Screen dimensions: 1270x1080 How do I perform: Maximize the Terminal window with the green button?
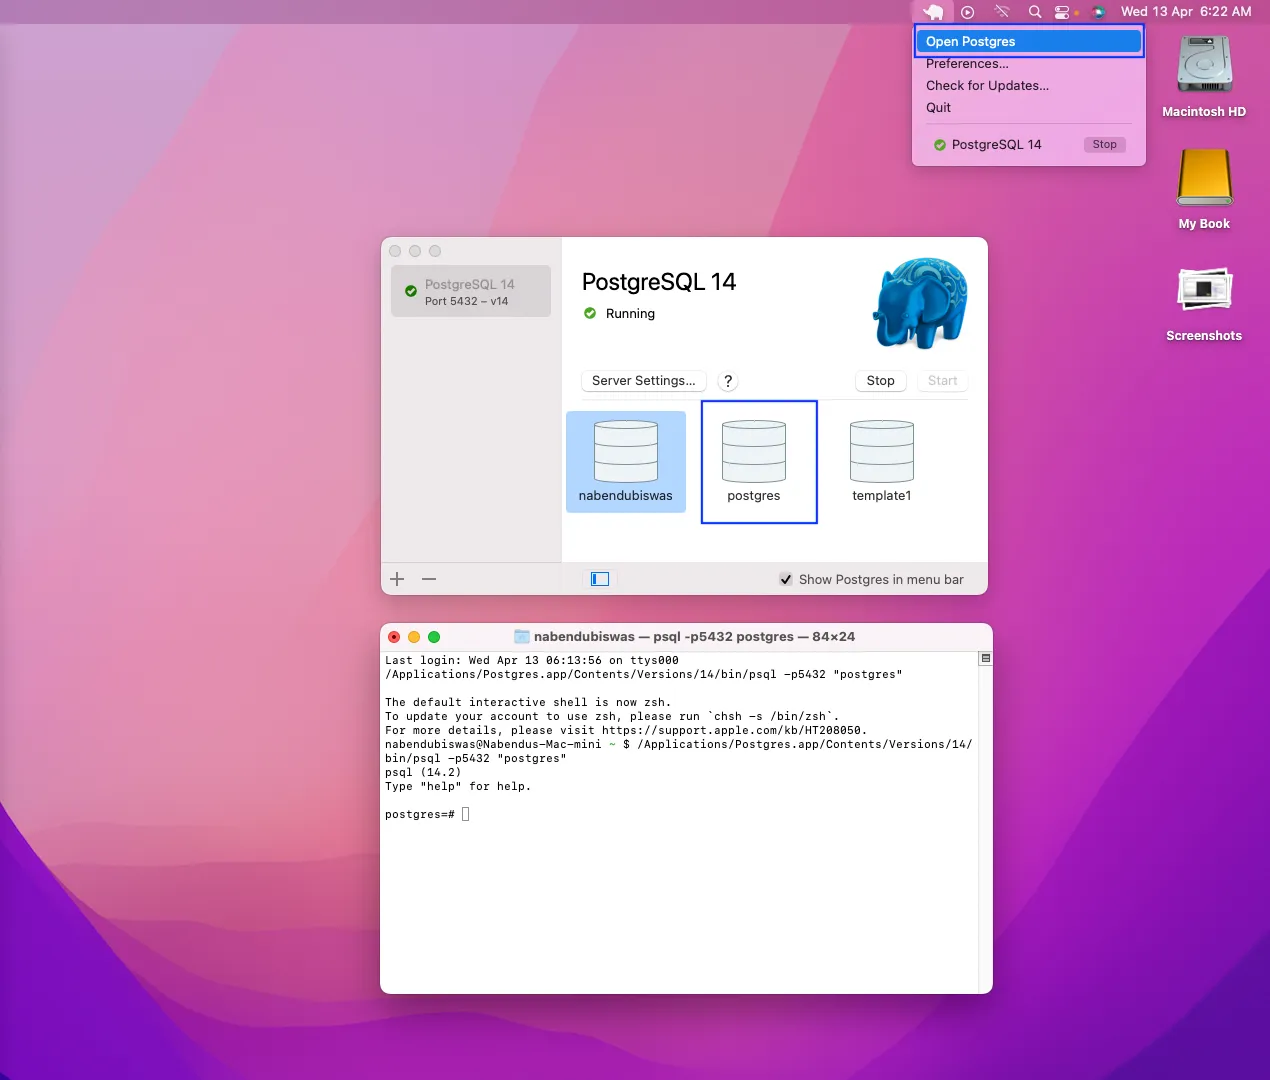coord(434,636)
